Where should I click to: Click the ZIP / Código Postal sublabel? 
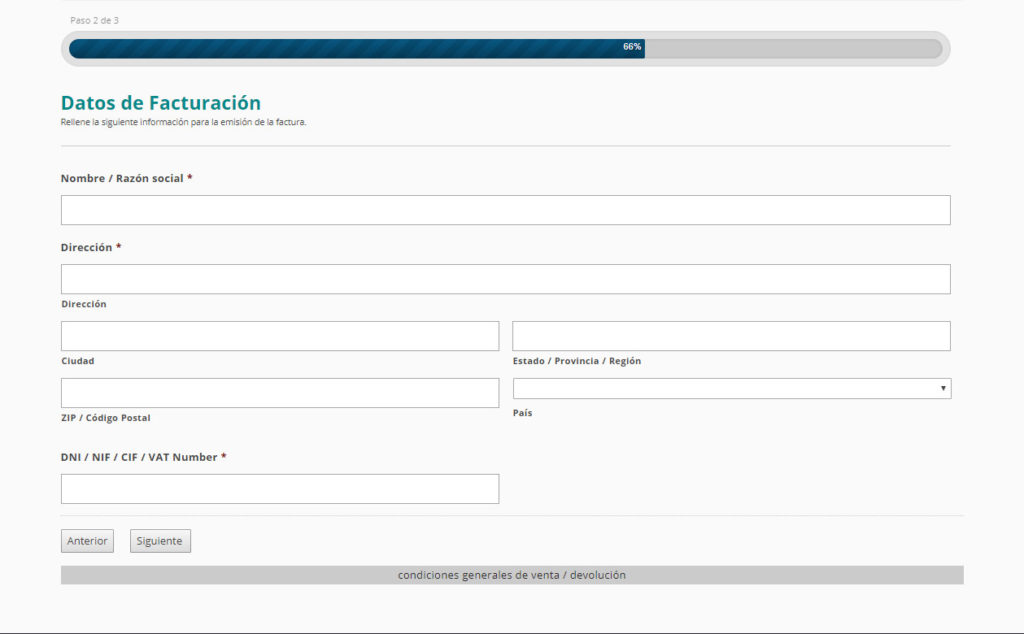(x=106, y=418)
